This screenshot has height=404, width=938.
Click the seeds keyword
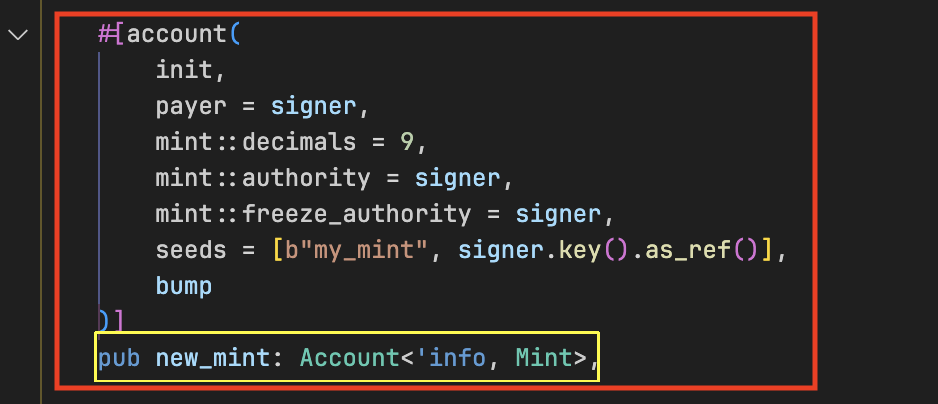(191, 250)
